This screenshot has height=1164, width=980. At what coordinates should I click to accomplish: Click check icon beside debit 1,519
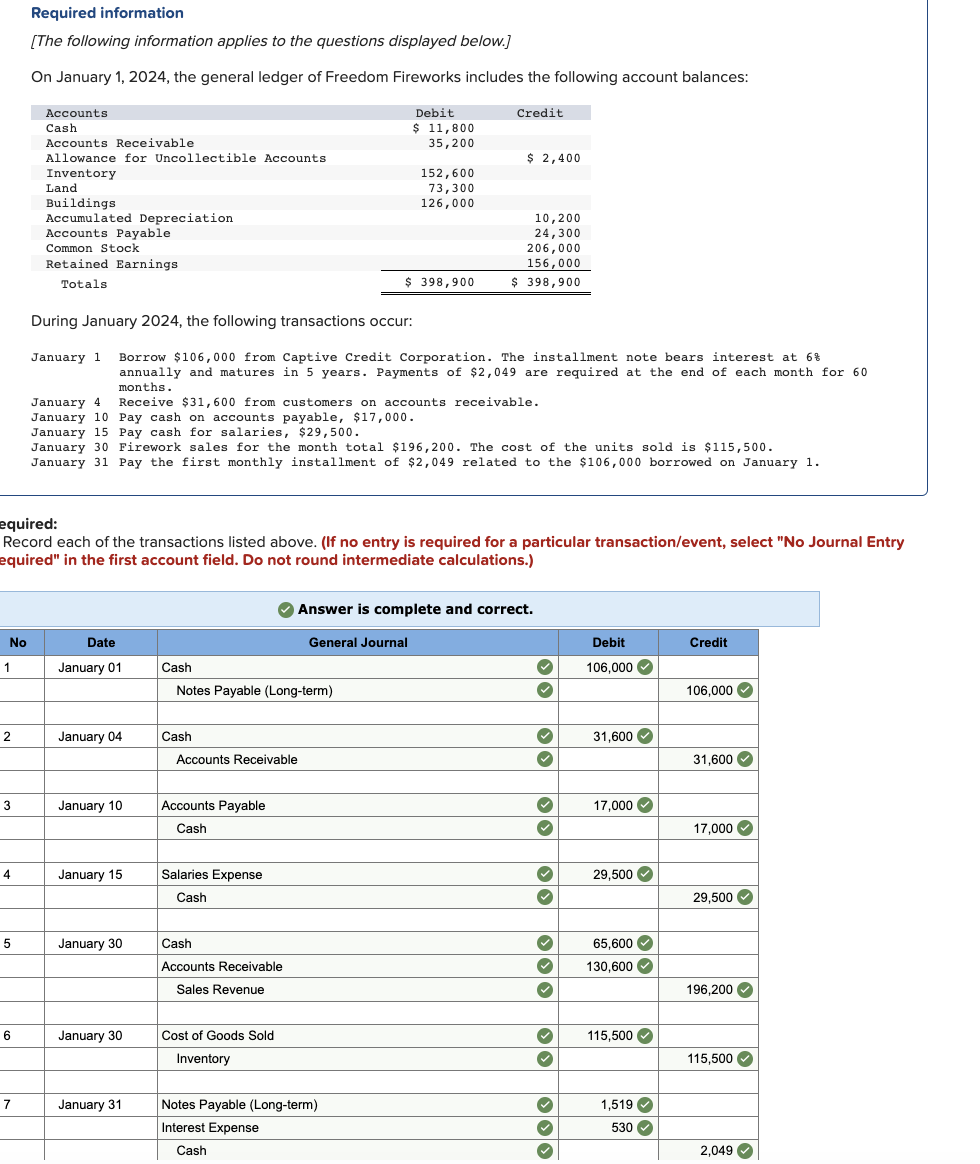645,1105
